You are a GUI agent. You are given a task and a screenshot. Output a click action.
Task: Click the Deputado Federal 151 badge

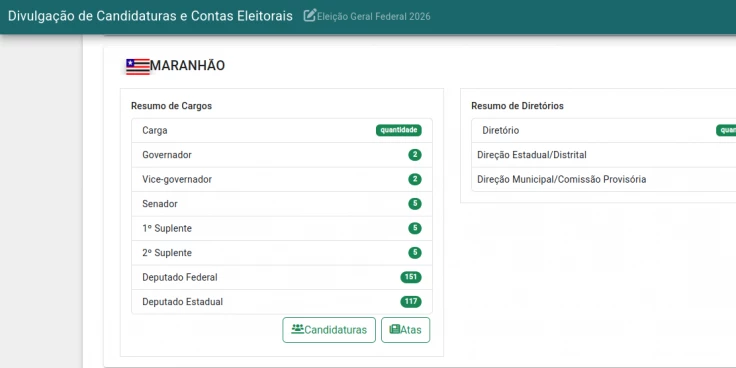411,277
